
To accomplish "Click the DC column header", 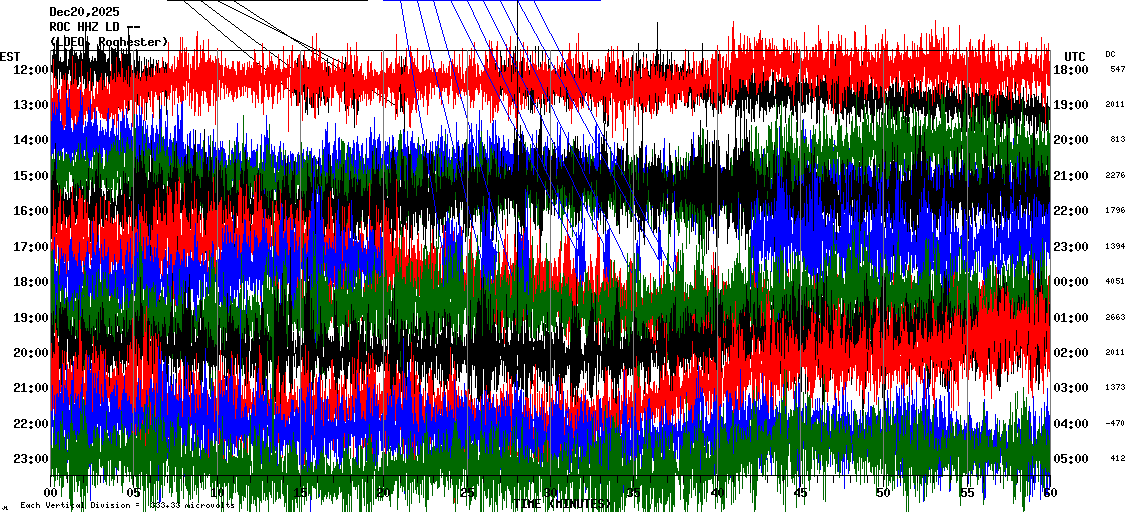I will [x=1110, y=54].
